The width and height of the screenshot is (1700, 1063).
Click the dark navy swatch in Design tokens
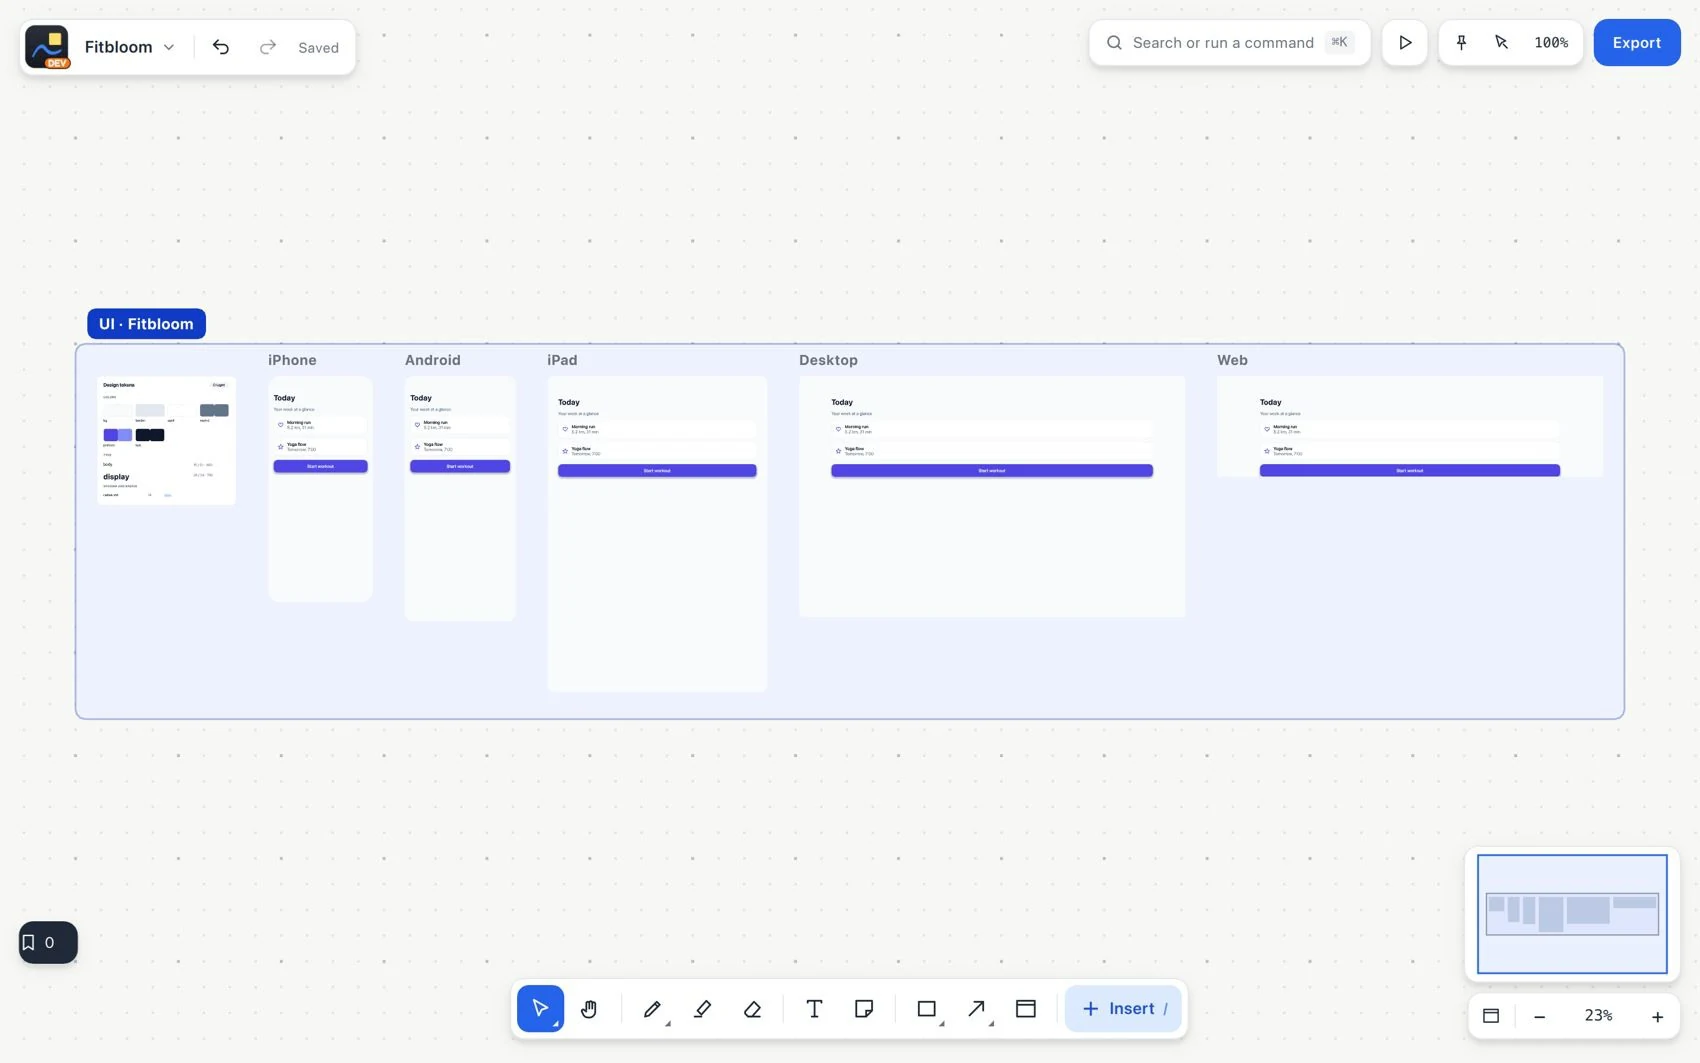(x=150, y=435)
